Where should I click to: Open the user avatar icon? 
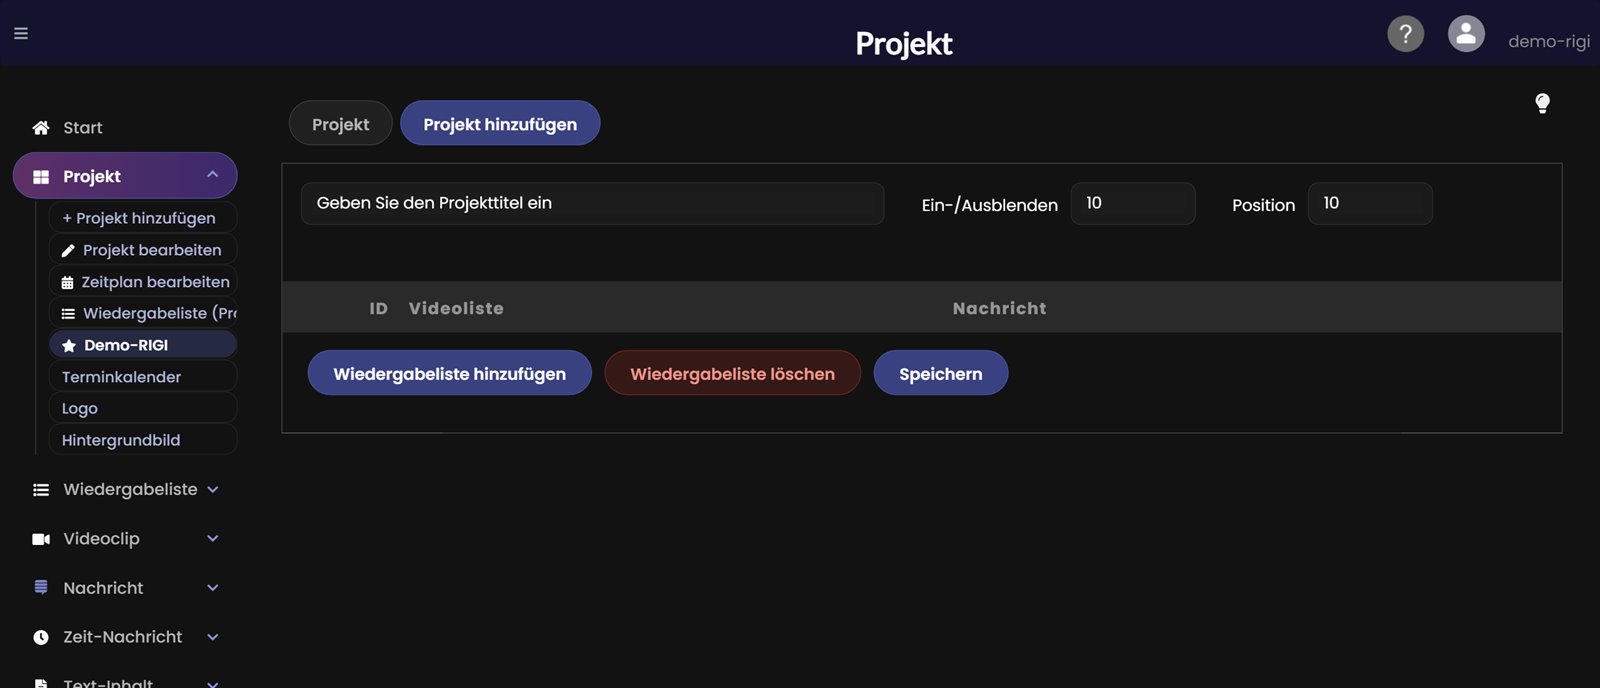(x=1466, y=34)
